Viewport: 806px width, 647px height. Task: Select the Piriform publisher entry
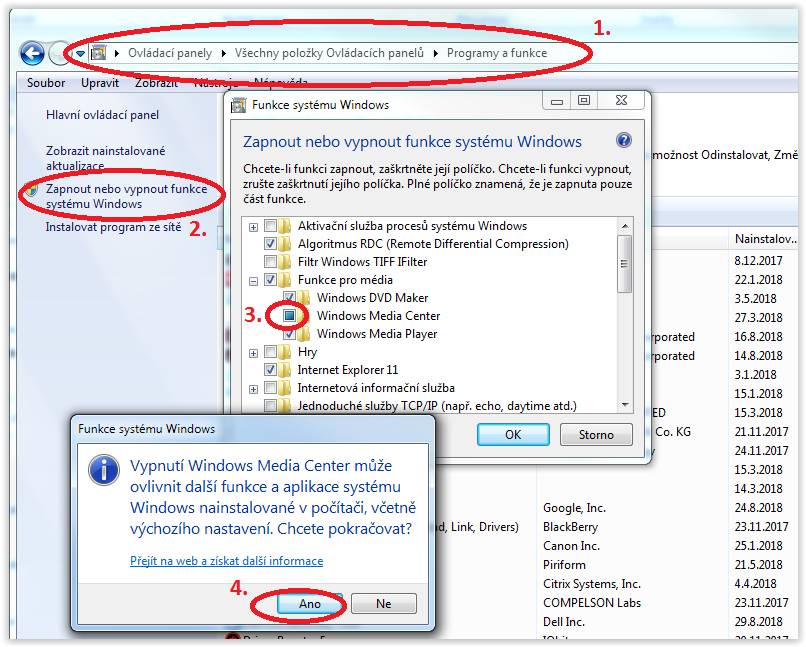564,565
